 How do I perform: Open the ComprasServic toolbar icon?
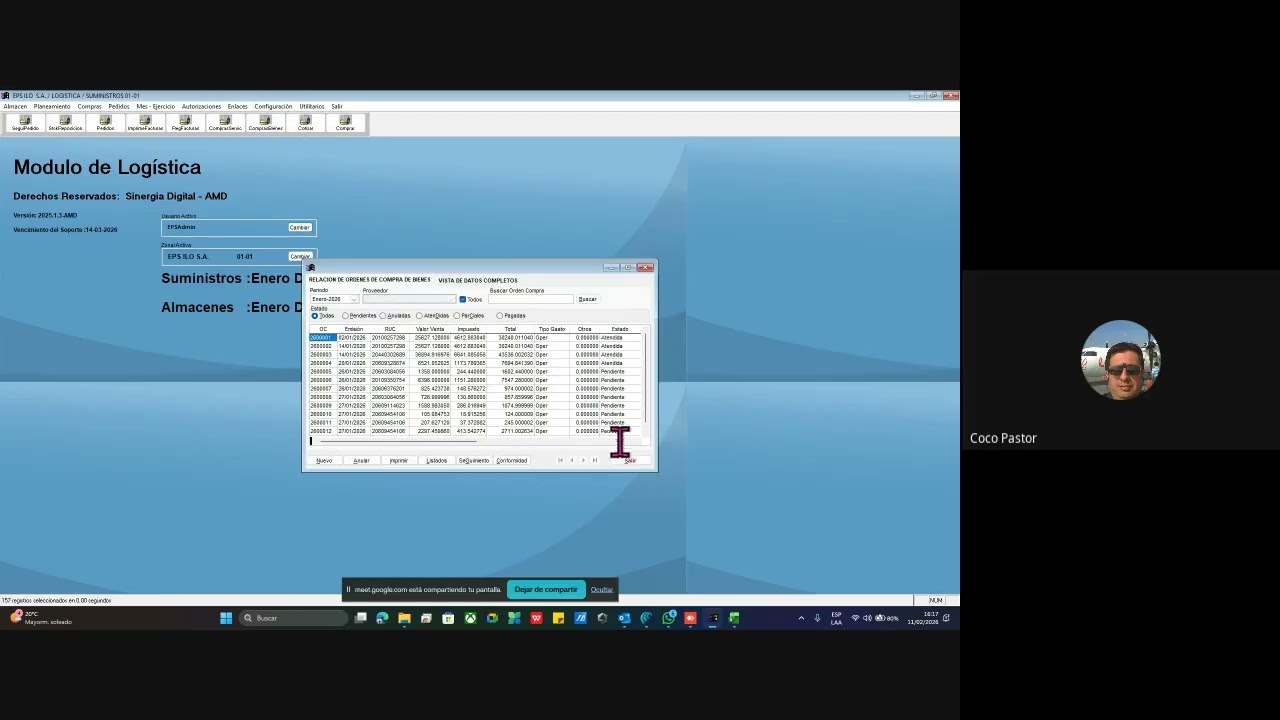(x=225, y=123)
